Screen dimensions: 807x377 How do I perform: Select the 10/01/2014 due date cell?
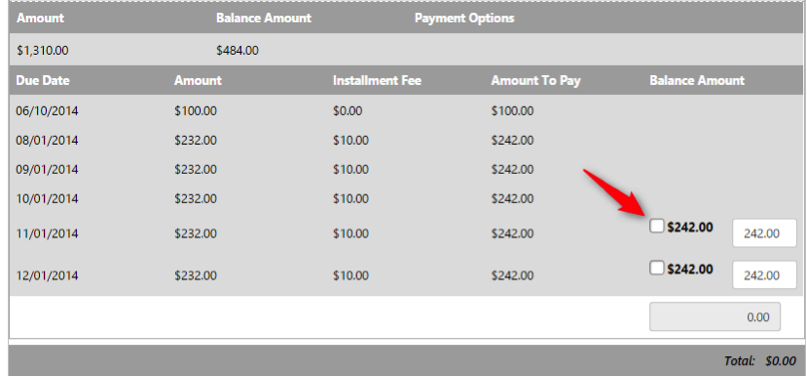(47, 199)
